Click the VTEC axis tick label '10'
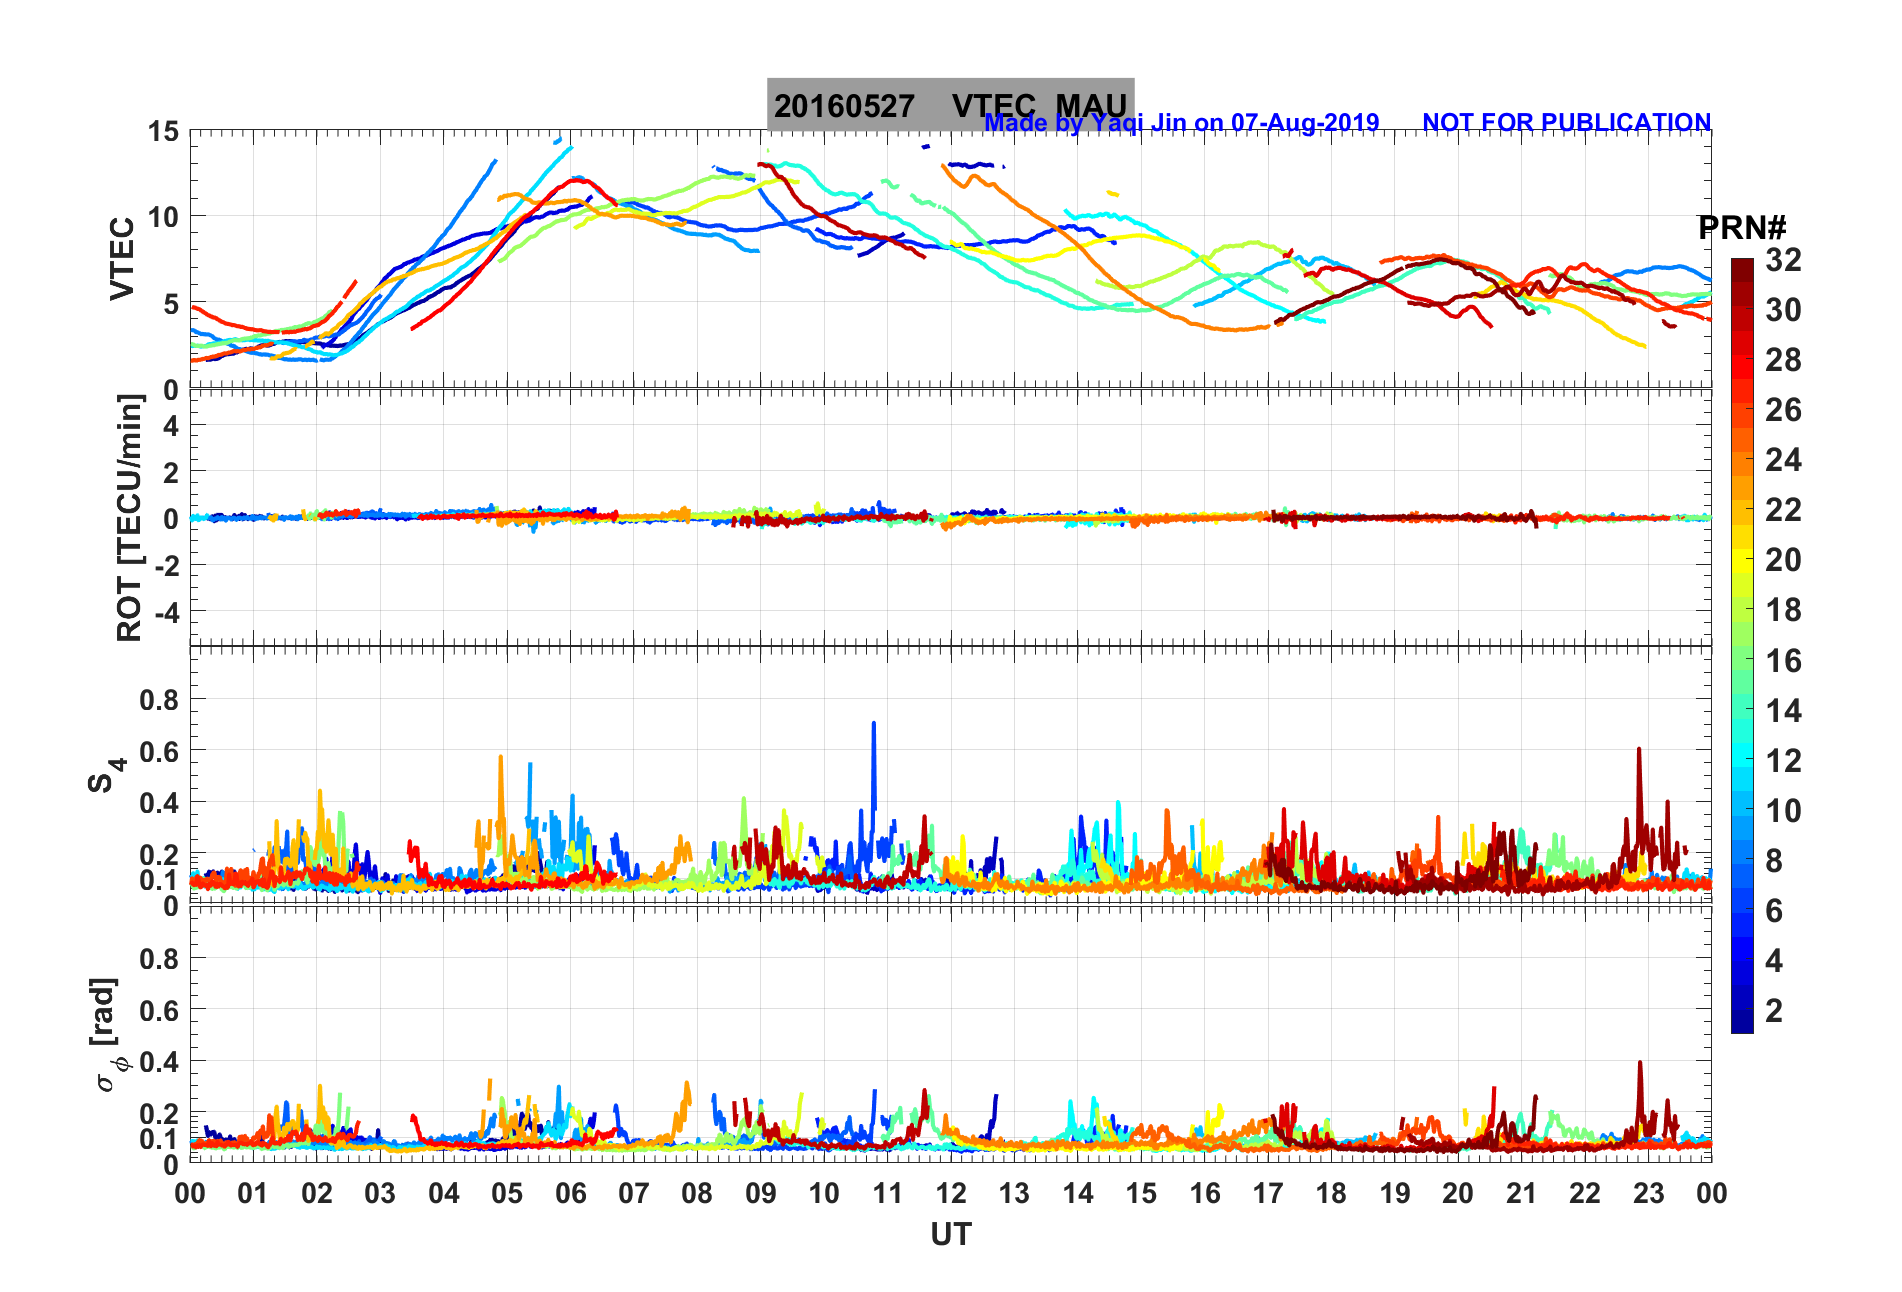The image size is (1902, 1292). click(163, 216)
